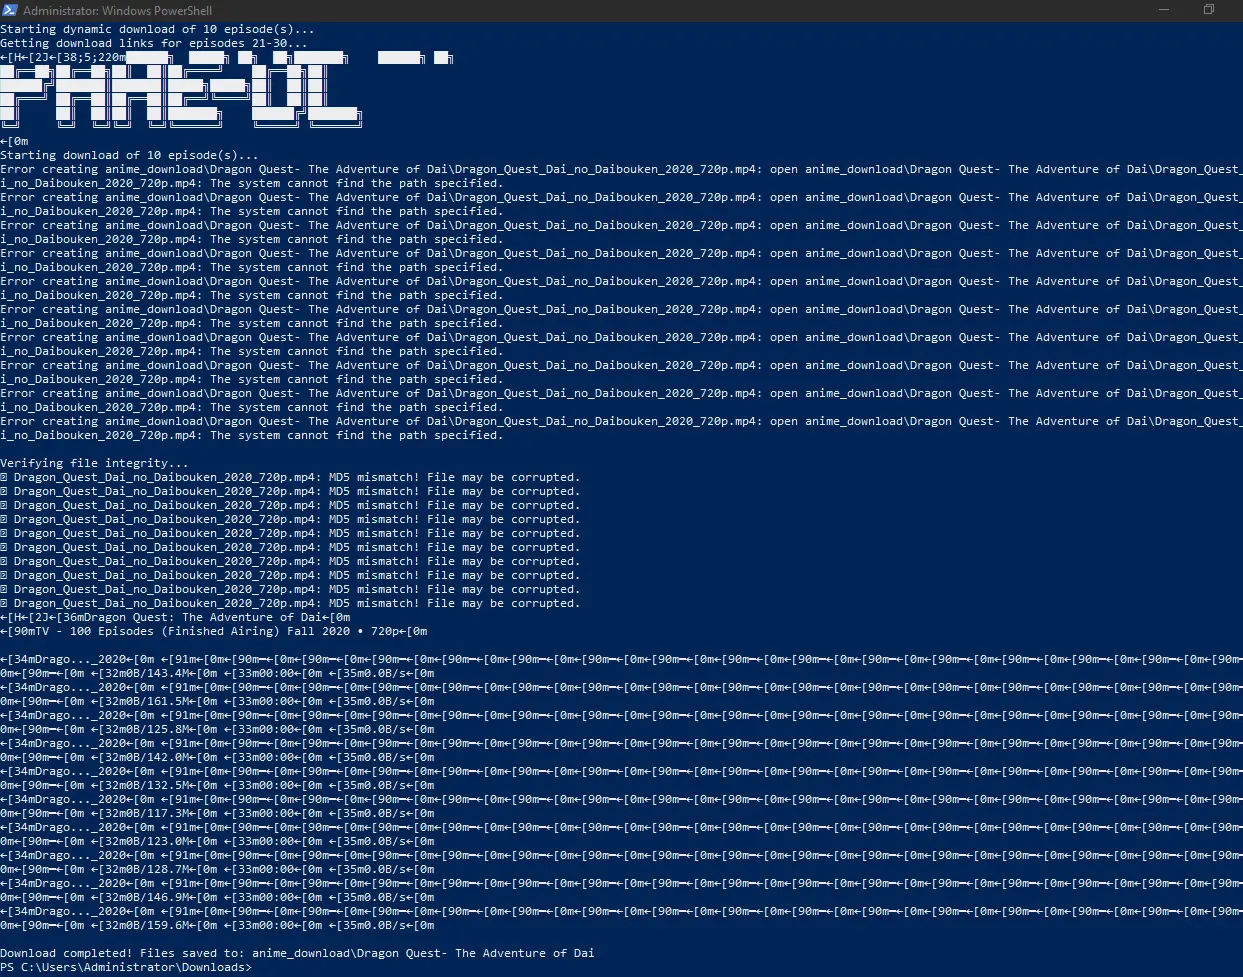This screenshot has width=1243, height=977.
Task: Click the 'Download completed! Files saved to' line
Action: [297, 953]
